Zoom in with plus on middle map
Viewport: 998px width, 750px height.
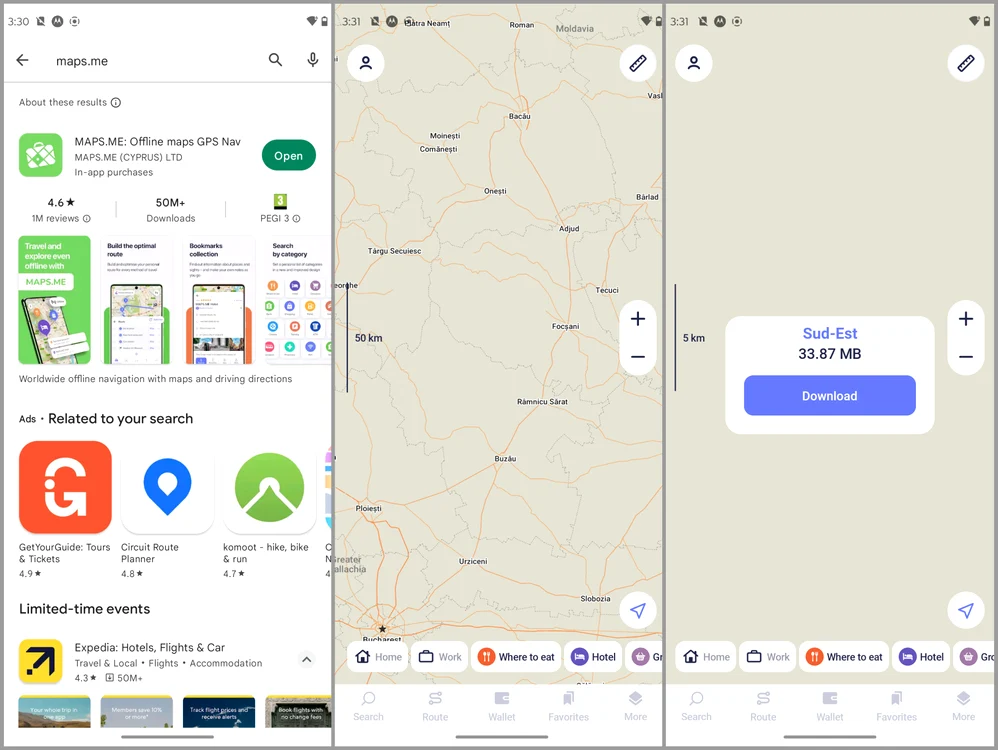[638, 318]
